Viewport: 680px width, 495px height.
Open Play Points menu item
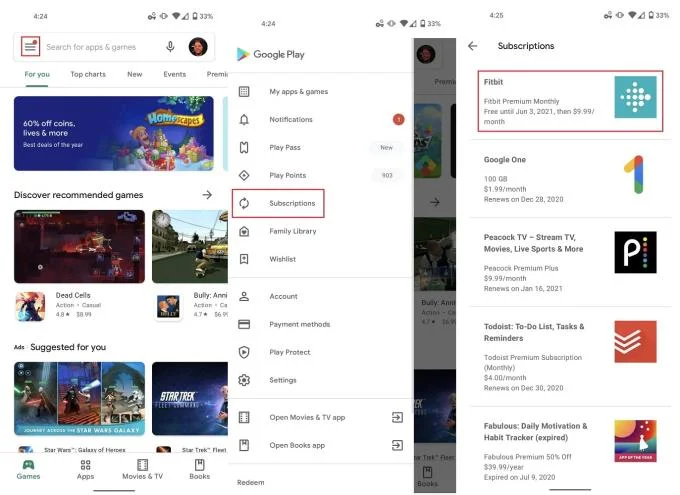(321, 175)
